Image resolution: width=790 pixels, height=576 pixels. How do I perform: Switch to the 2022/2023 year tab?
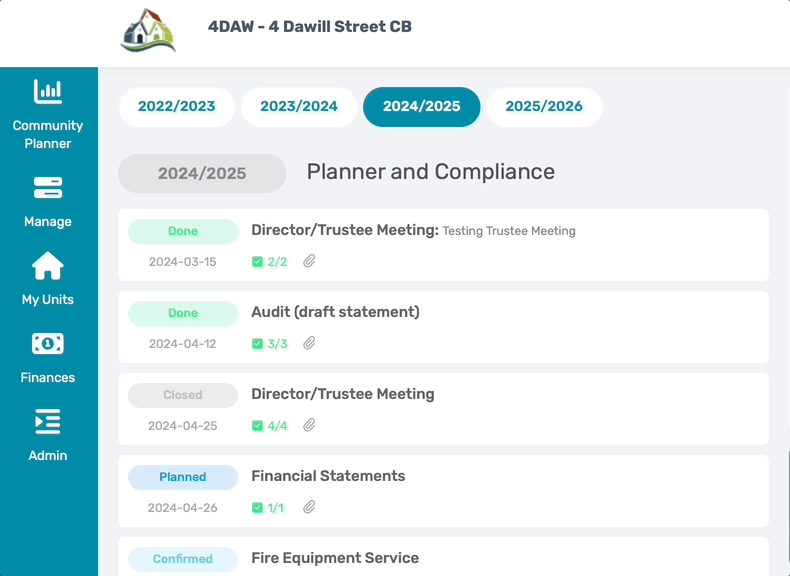176,107
